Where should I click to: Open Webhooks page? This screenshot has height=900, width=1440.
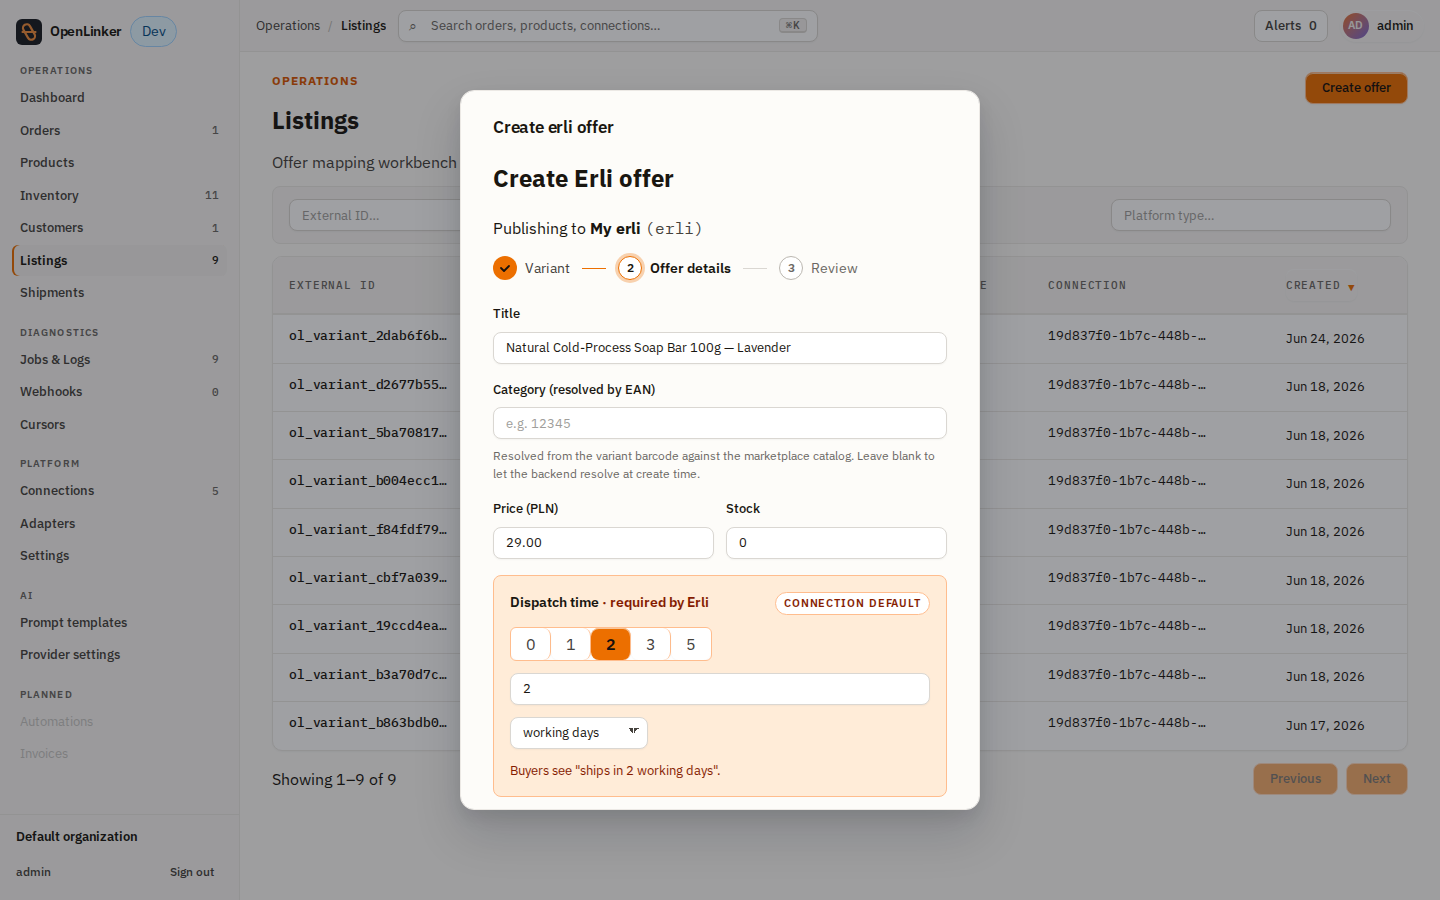[119, 392]
